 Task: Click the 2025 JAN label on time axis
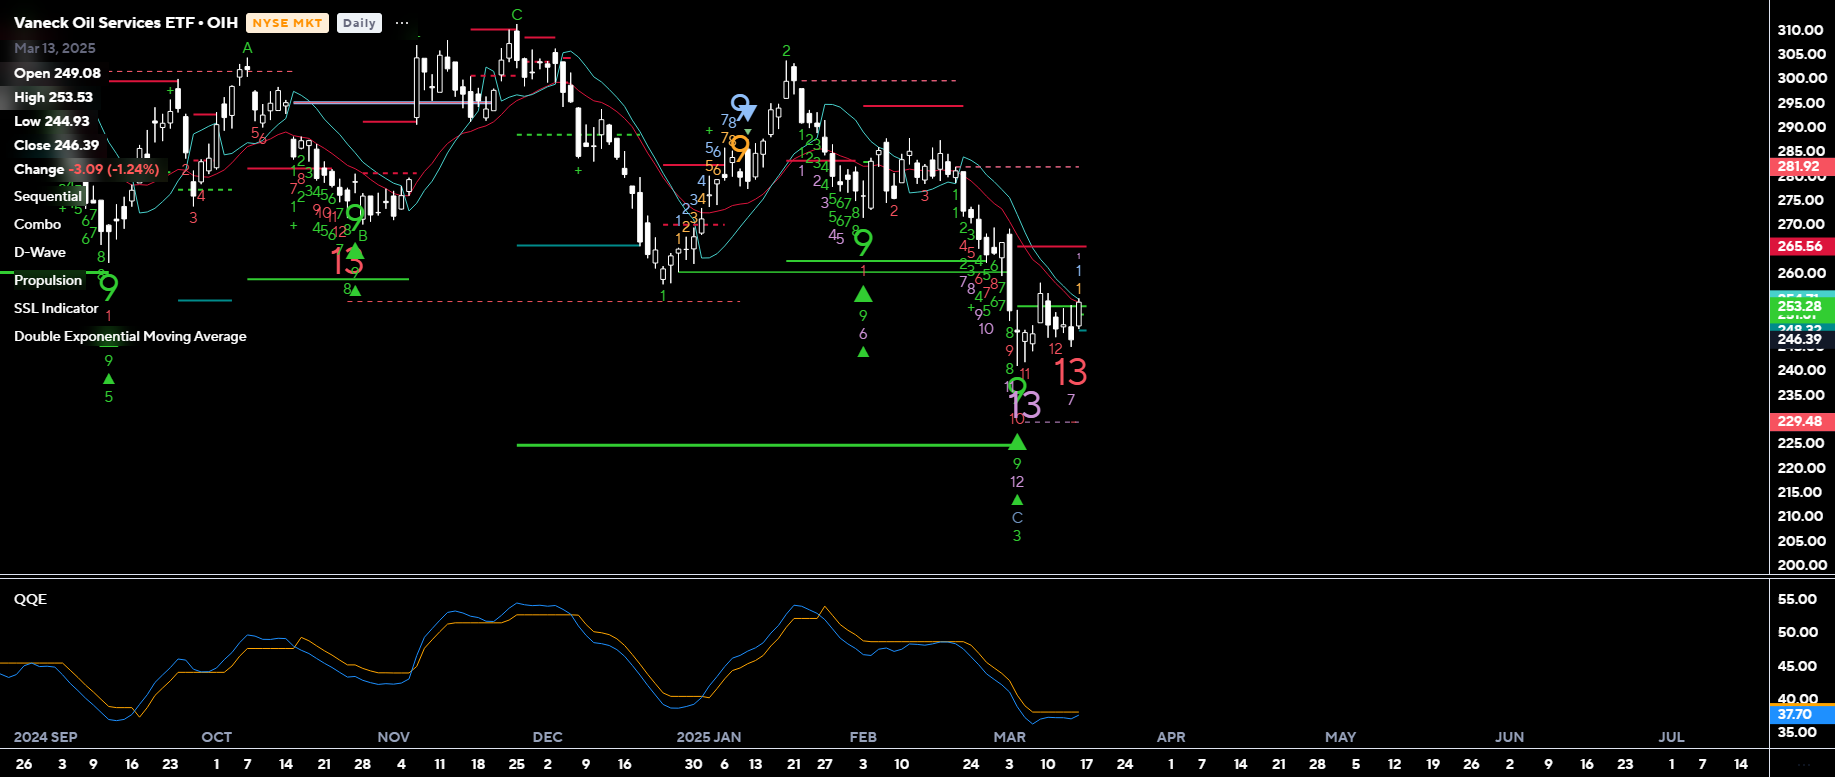tap(708, 737)
